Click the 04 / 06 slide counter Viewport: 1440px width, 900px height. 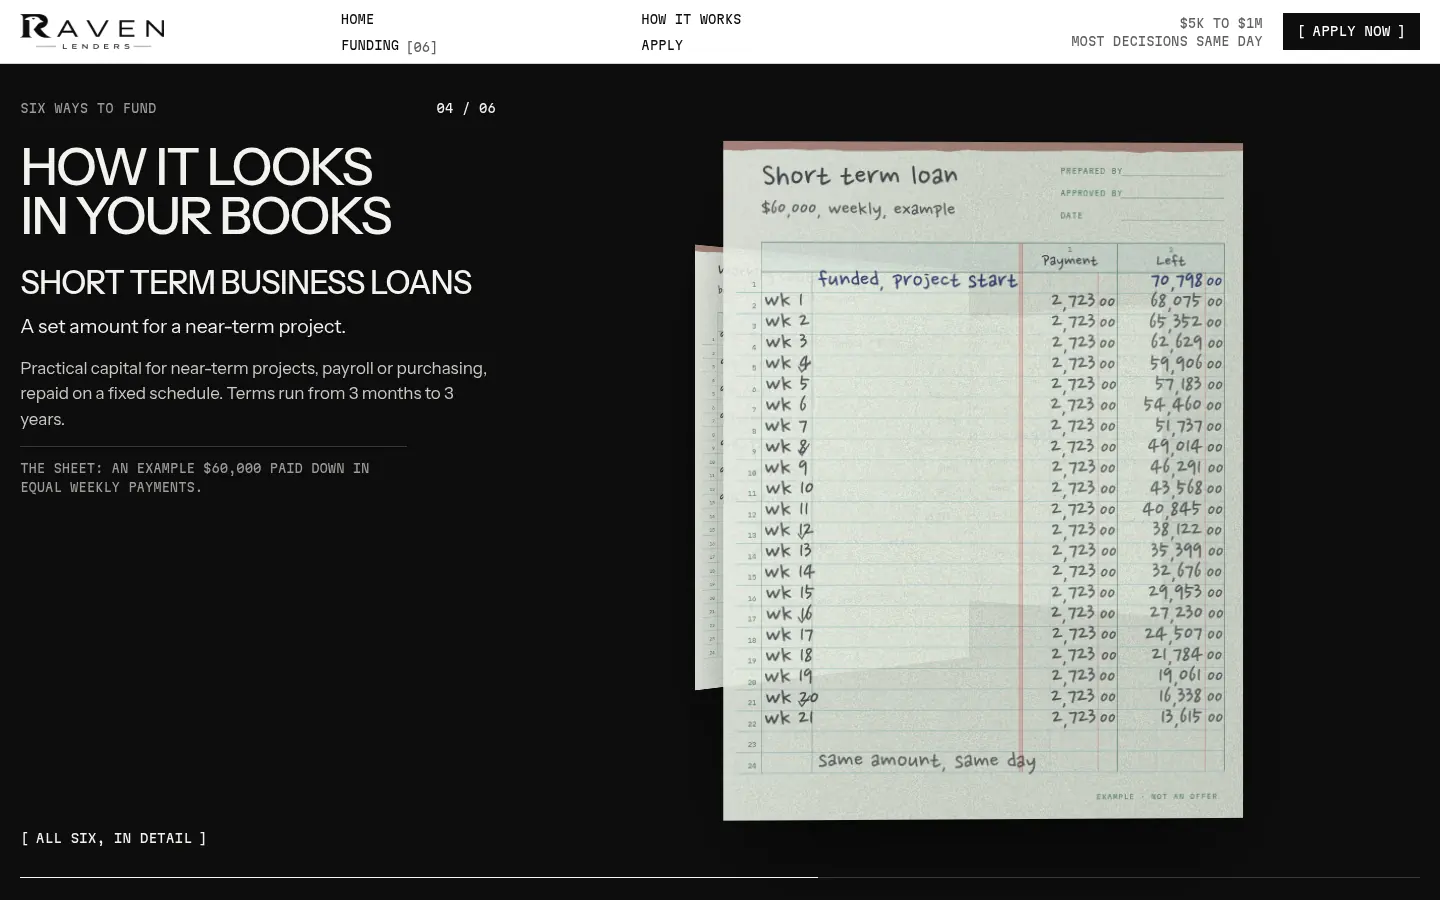pyautogui.click(x=466, y=108)
